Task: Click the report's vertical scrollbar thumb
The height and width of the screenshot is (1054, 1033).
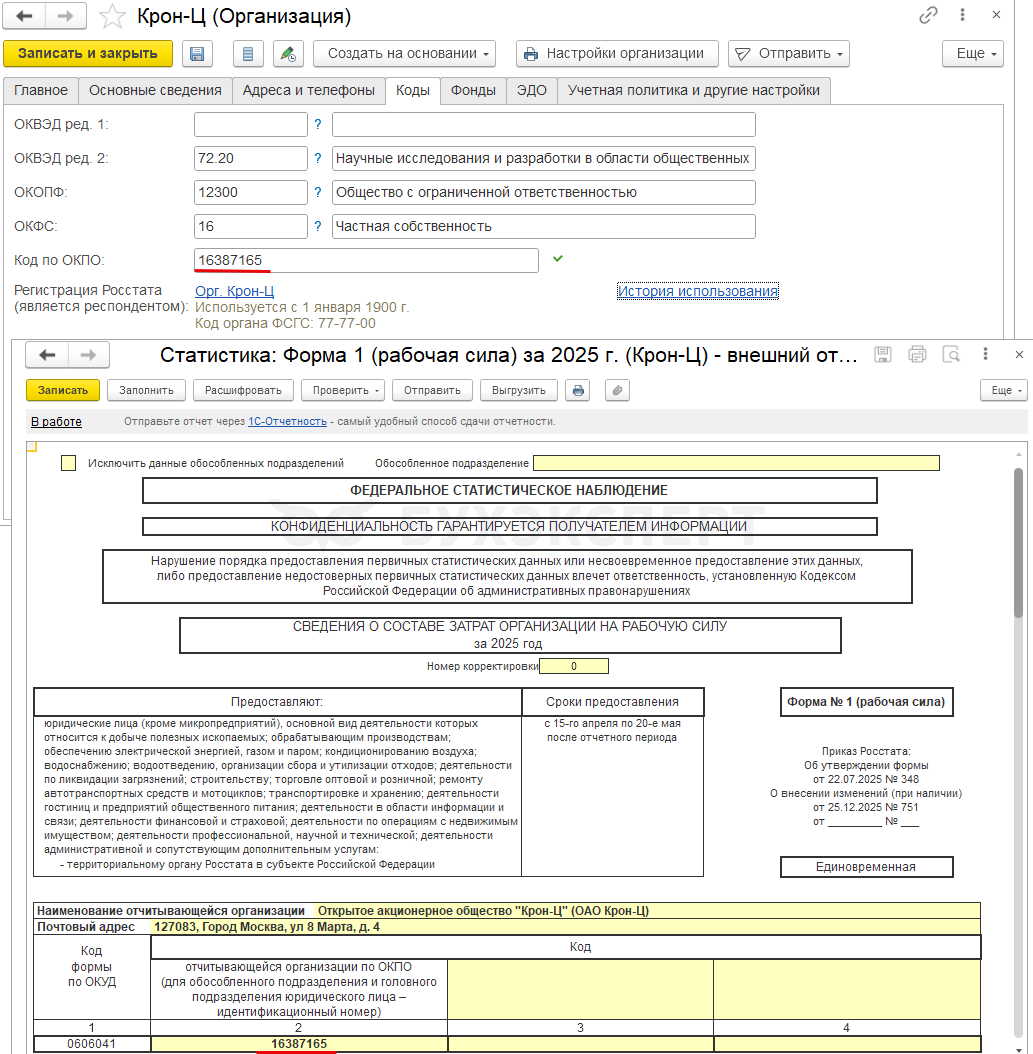Action: click(1018, 542)
